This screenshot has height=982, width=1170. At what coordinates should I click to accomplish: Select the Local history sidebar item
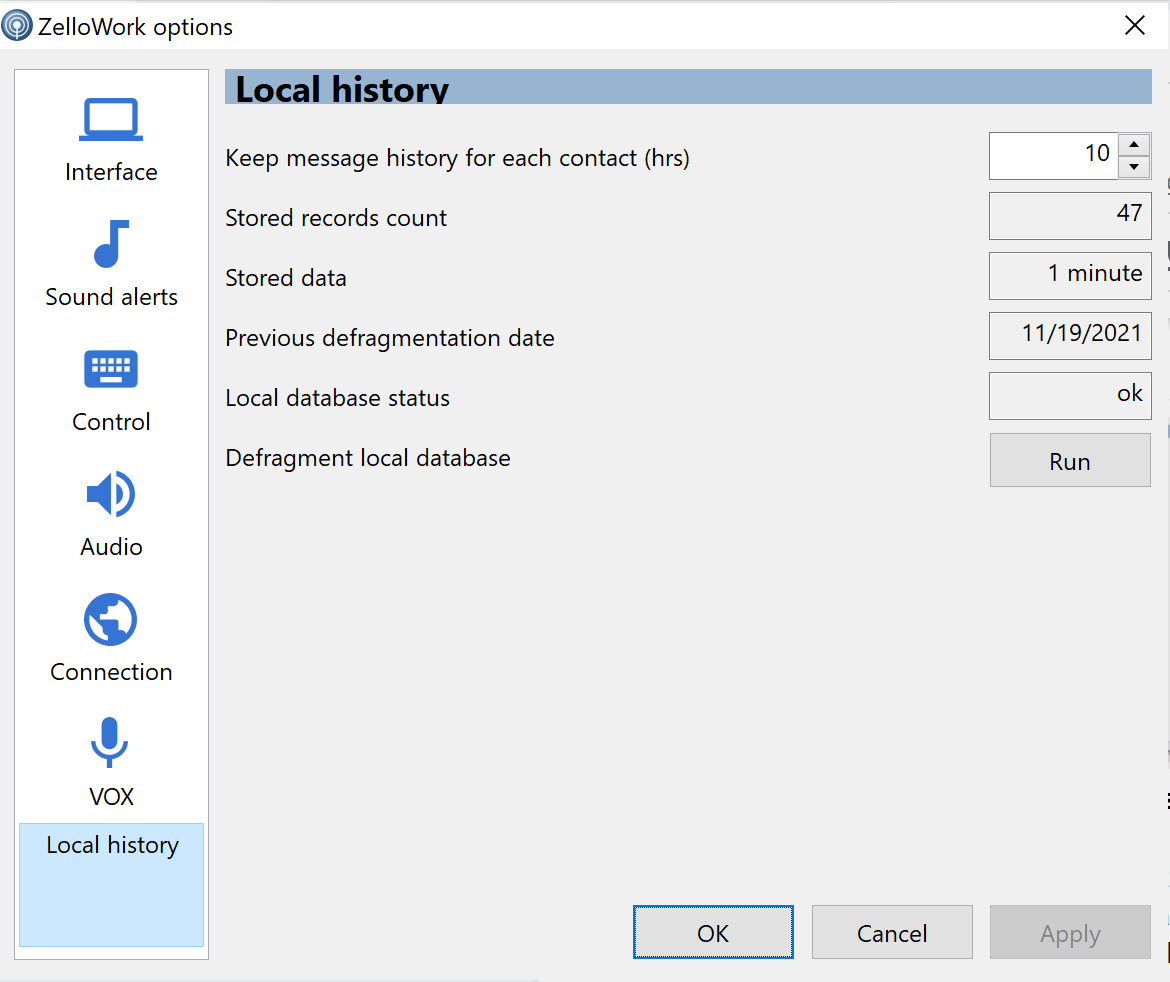[x=111, y=885]
